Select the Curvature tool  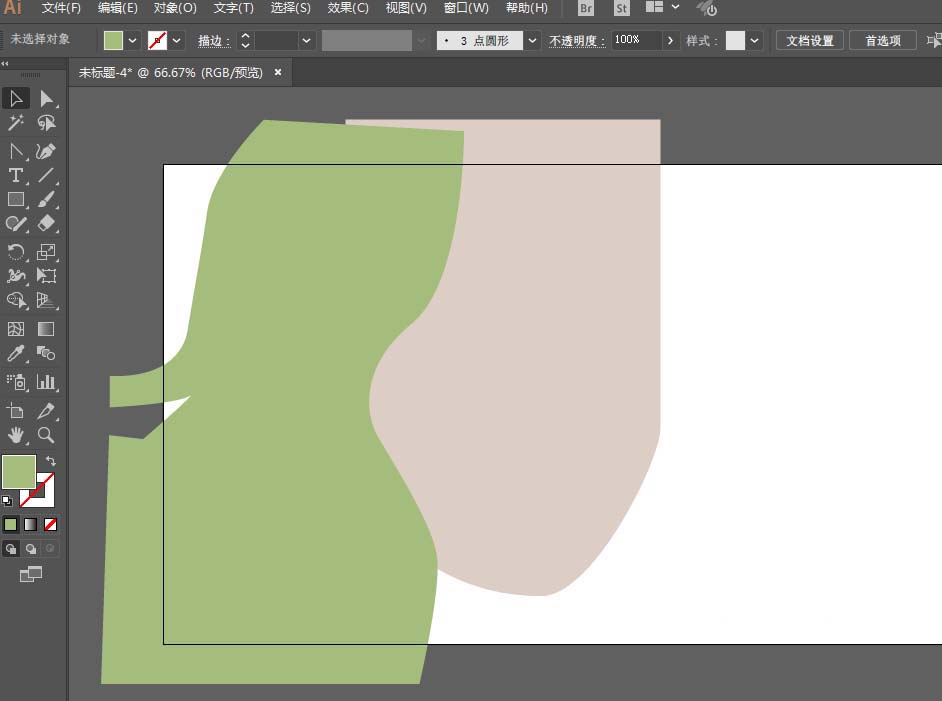pos(46,151)
